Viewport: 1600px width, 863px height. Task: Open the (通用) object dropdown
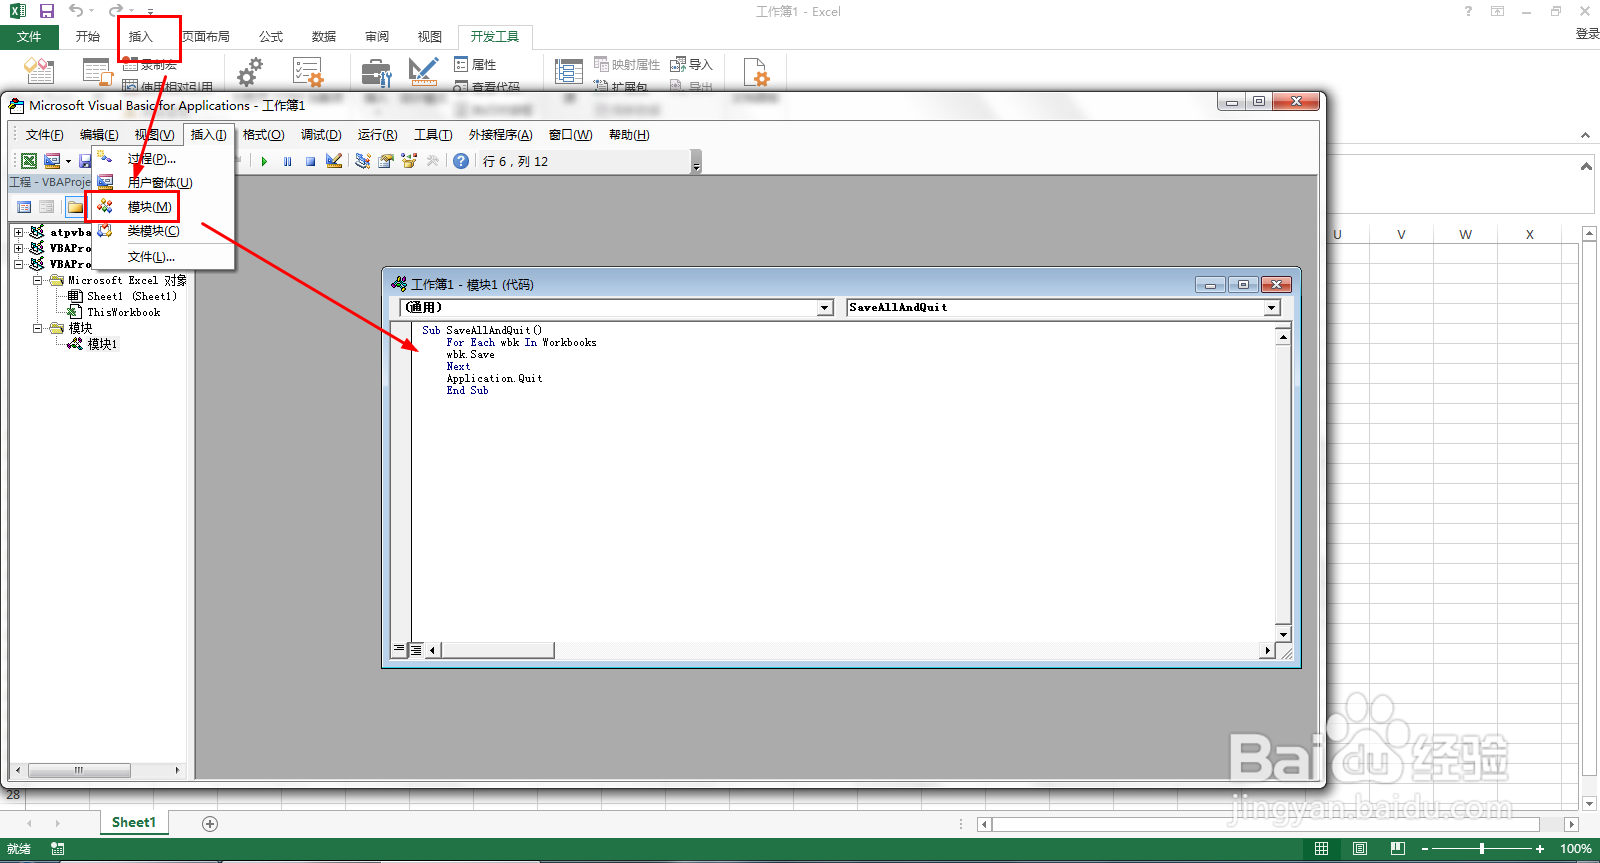pos(825,308)
